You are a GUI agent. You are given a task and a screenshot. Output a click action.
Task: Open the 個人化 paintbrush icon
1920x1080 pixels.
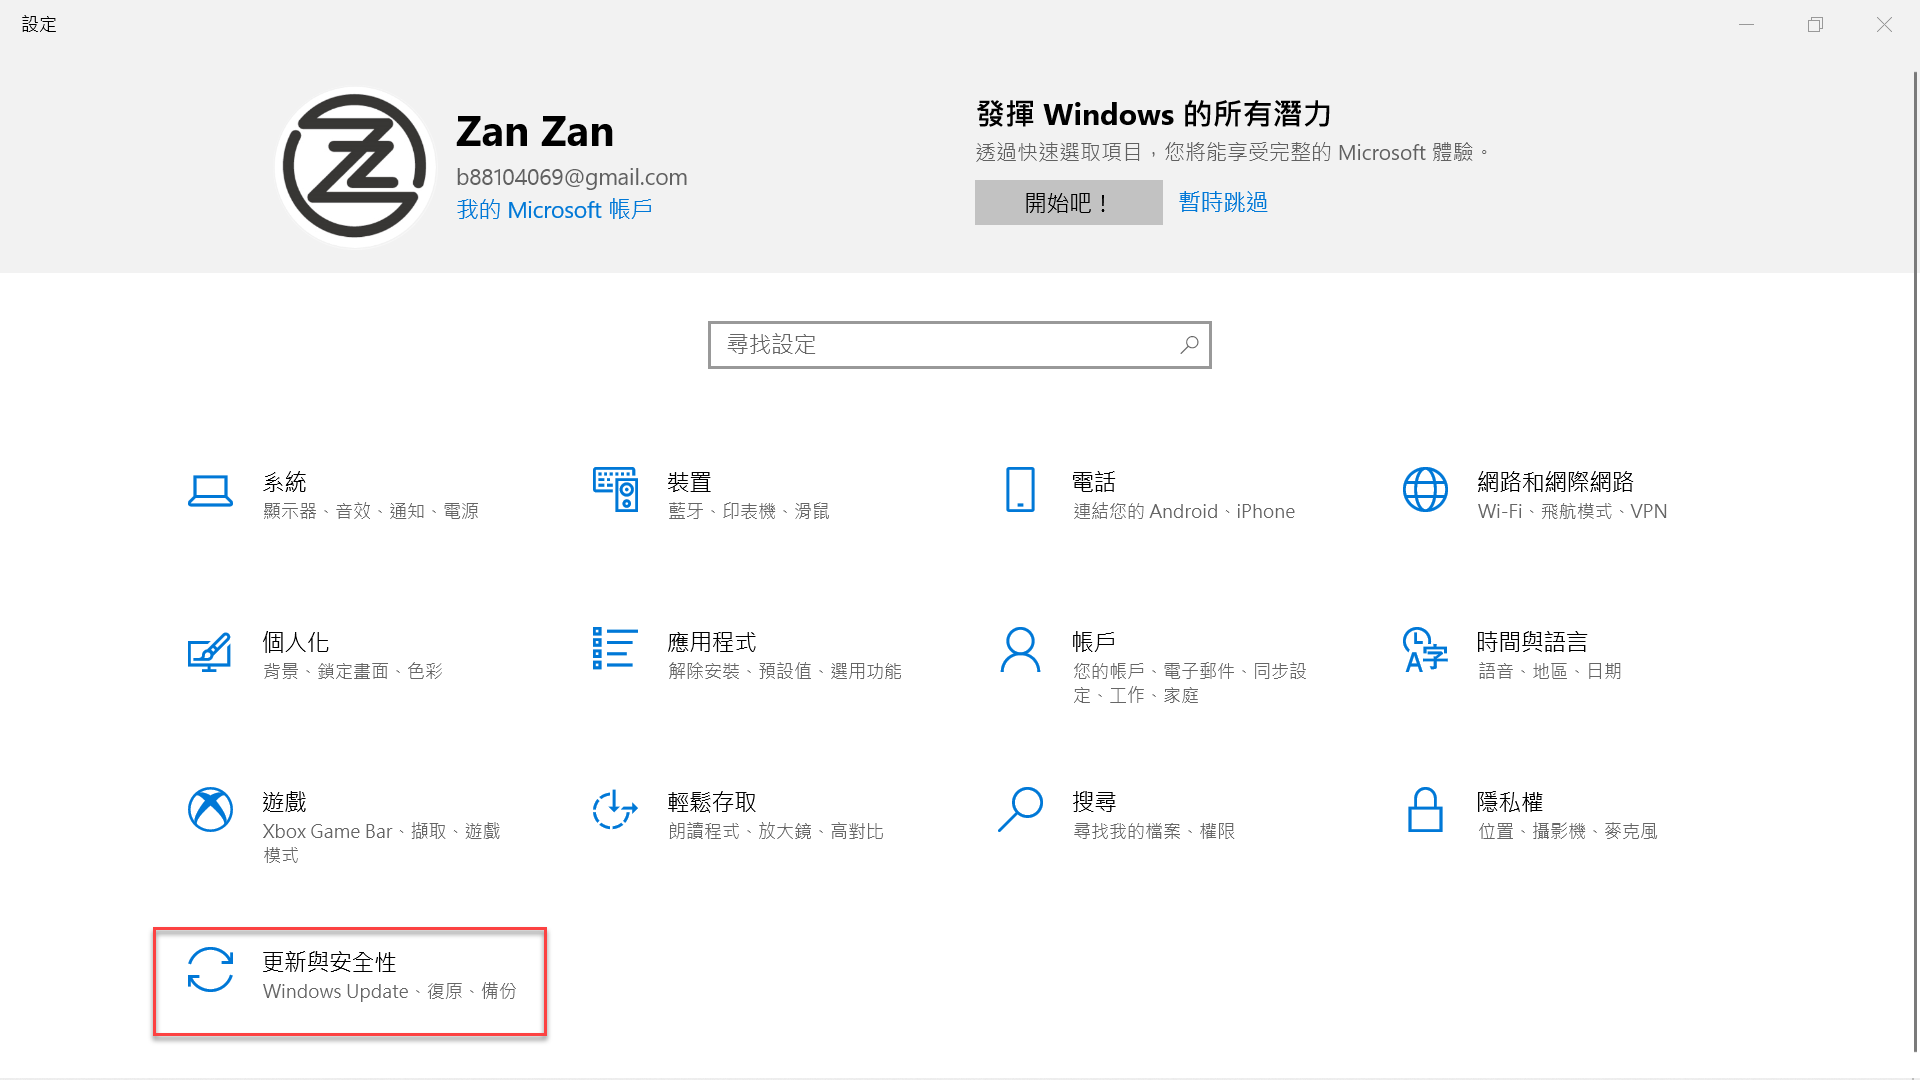[210, 652]
